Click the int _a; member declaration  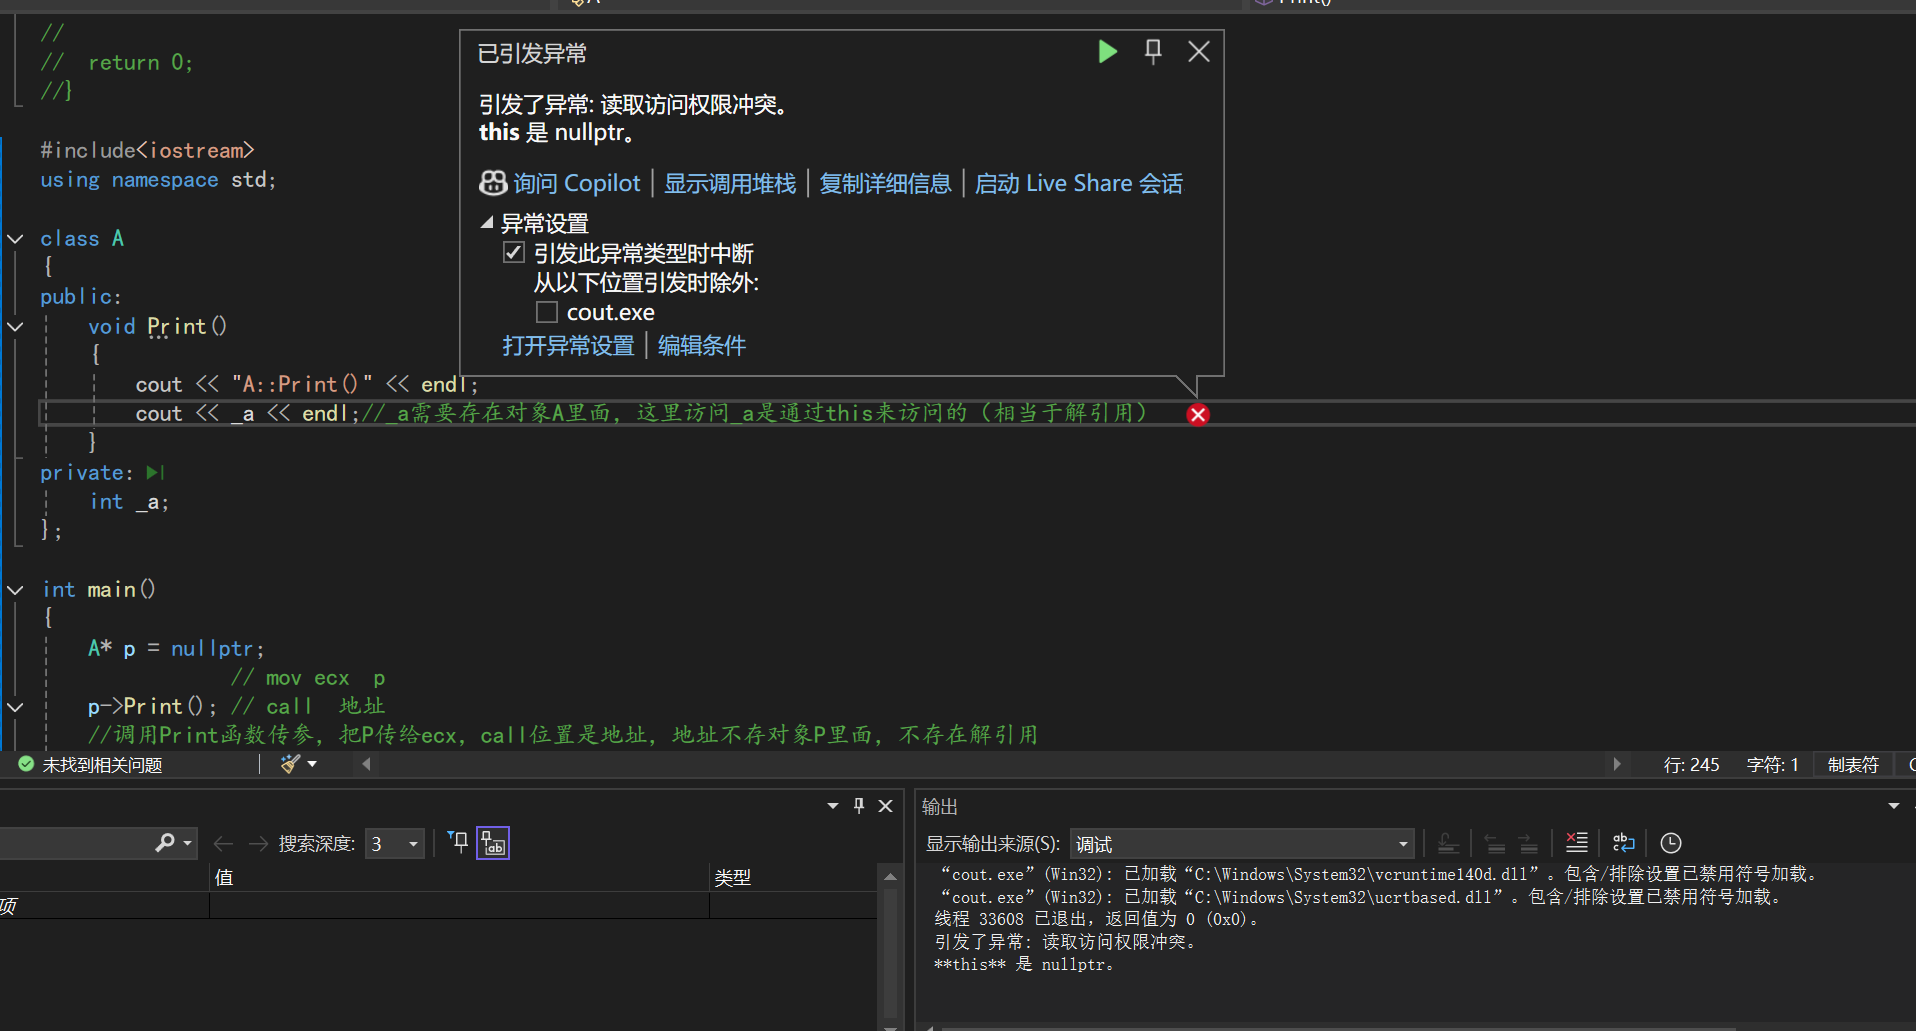(129, 502)
